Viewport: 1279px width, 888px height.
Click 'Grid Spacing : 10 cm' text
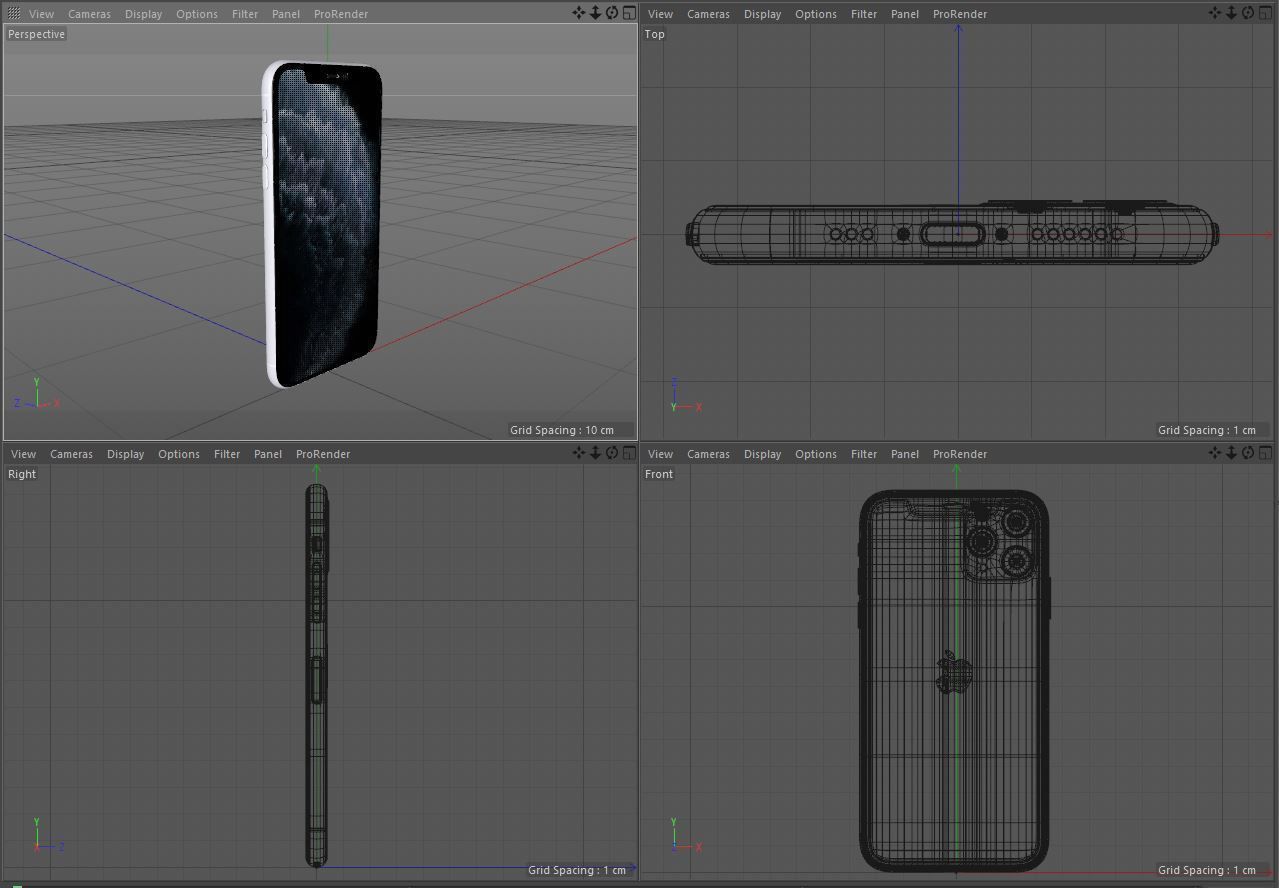pos(562,430)
